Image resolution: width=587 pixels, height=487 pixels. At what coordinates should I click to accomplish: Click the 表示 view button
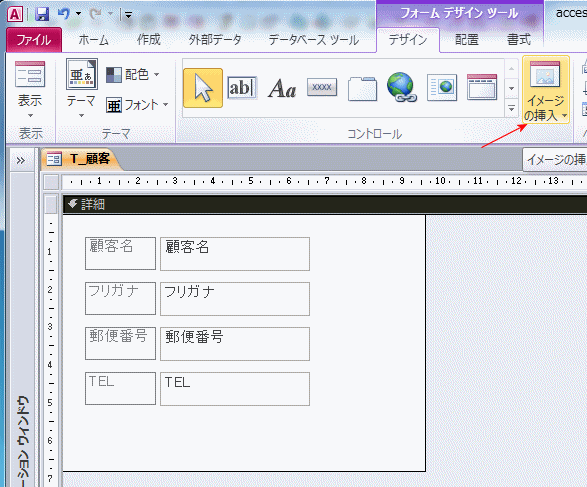tap(30, 90)
